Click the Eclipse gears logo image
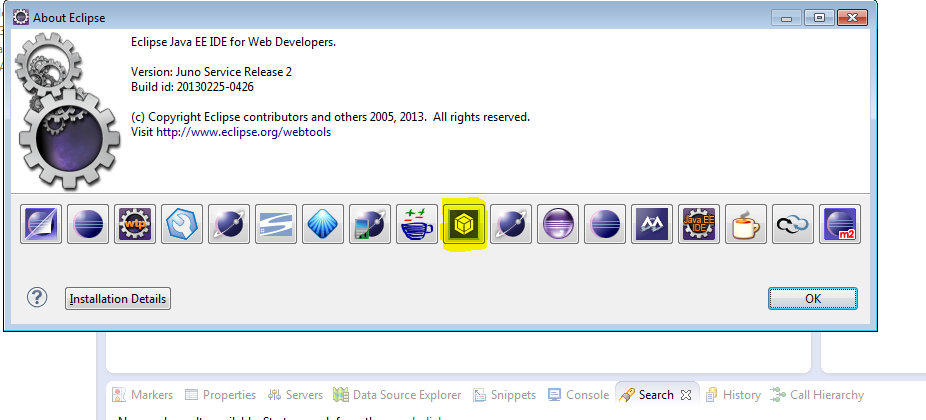The image size is (926, 420). 67,110
